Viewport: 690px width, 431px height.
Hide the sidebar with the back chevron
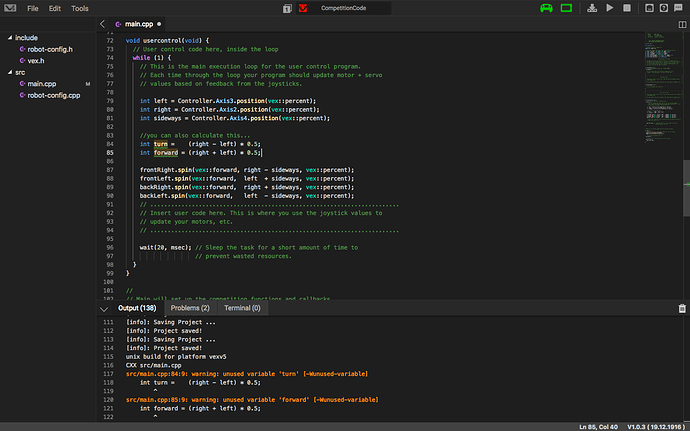pos(103,24)
